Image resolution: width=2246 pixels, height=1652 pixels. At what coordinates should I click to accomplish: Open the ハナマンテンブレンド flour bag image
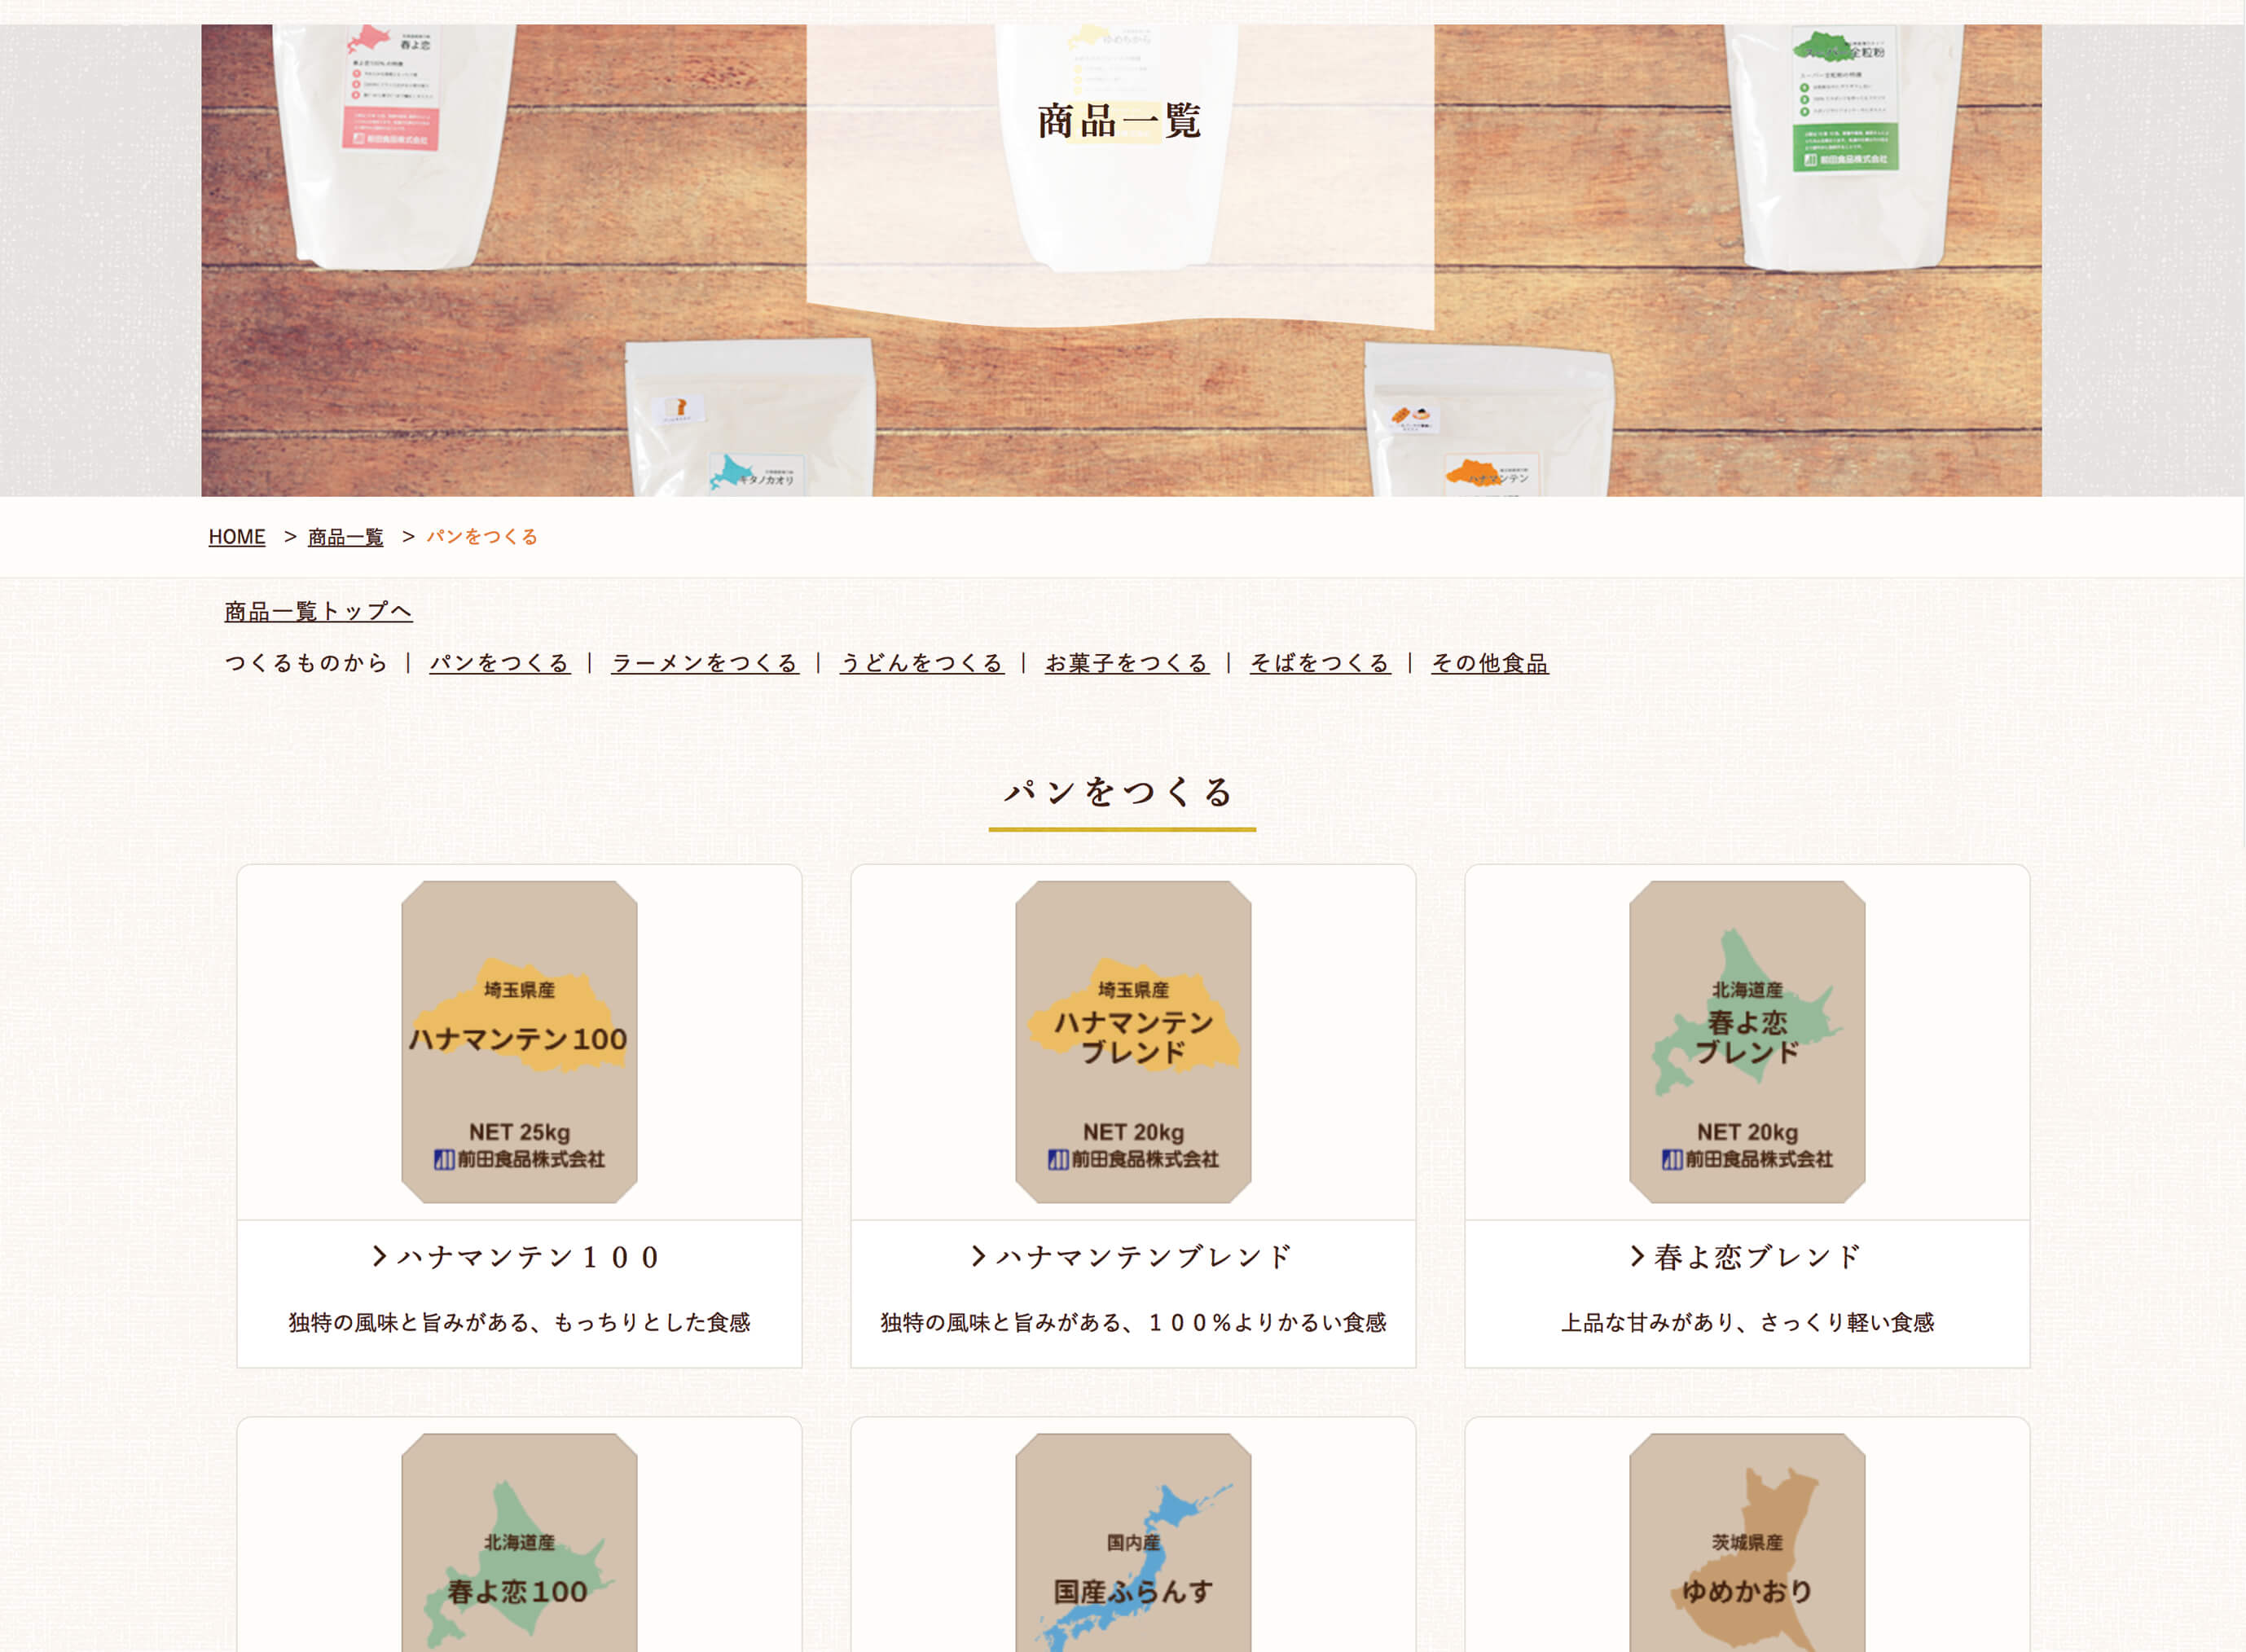pos(1133,1041)
